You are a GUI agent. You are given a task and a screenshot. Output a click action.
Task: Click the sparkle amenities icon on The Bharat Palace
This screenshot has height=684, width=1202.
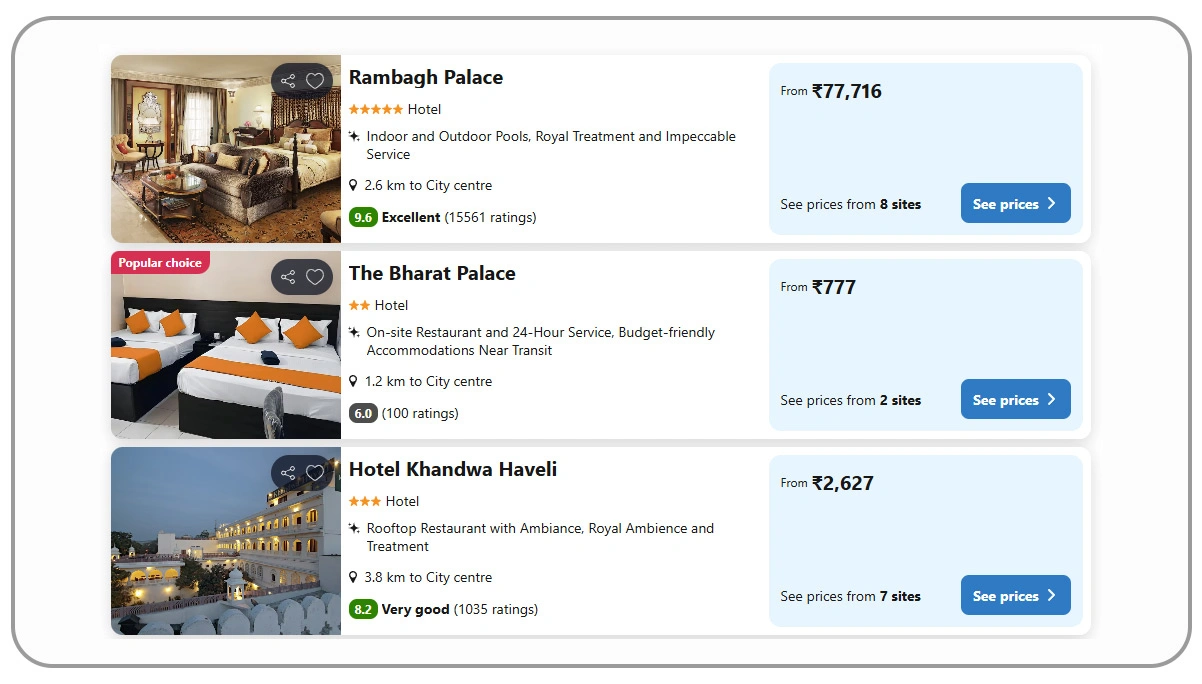pyautogui.click(x=354, y=331)
